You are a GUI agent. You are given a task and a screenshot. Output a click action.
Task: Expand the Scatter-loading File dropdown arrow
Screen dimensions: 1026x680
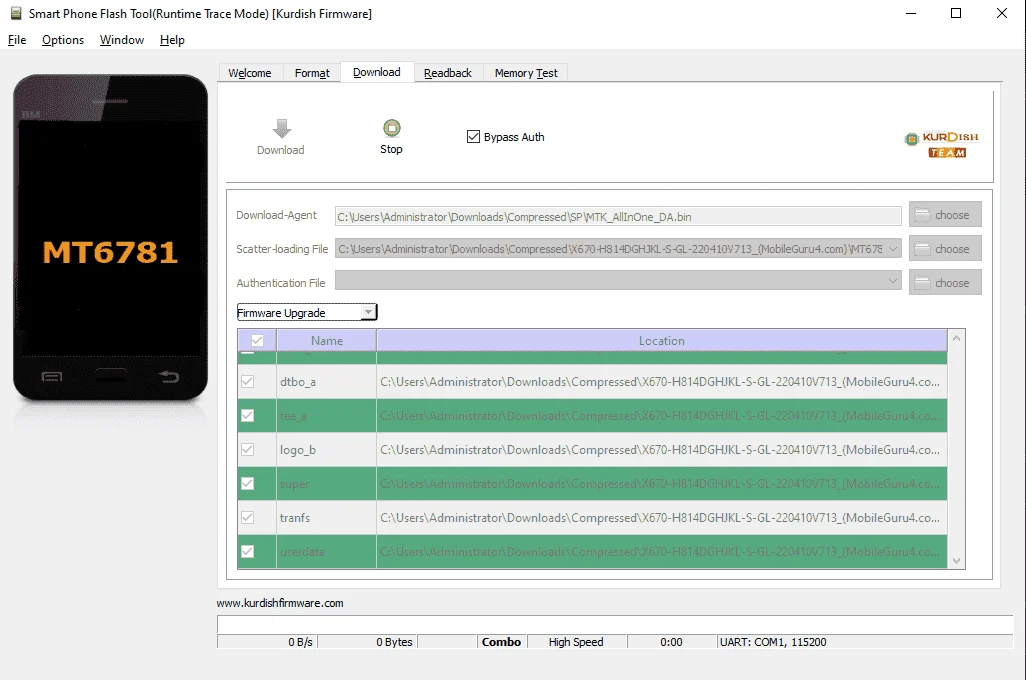893,249
